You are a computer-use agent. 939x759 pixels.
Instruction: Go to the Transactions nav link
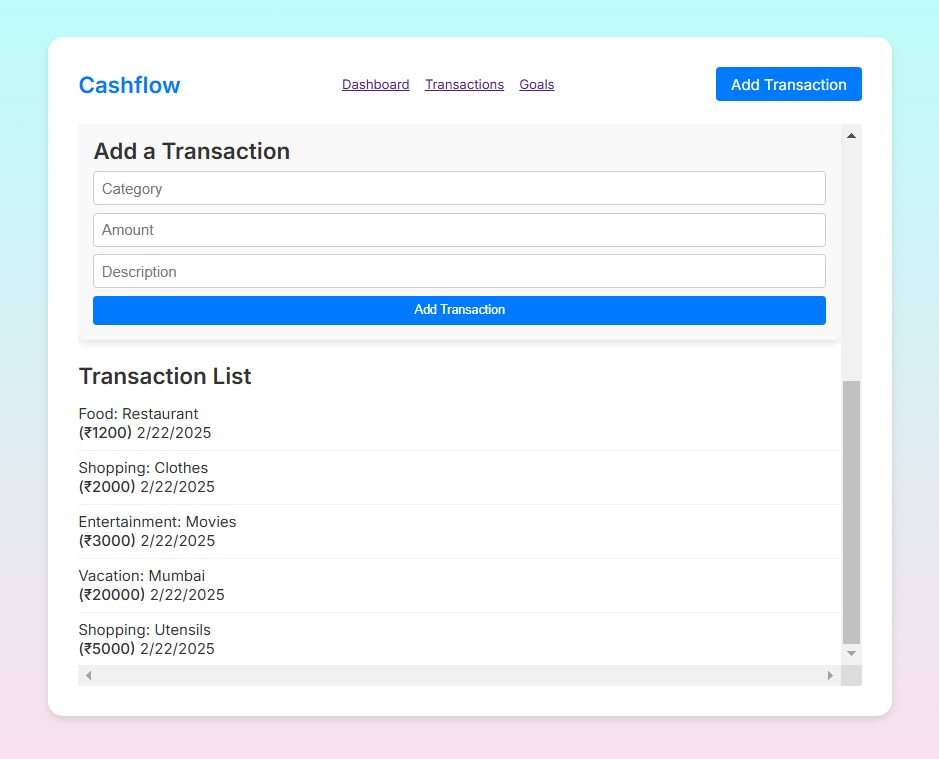[464, 85]
